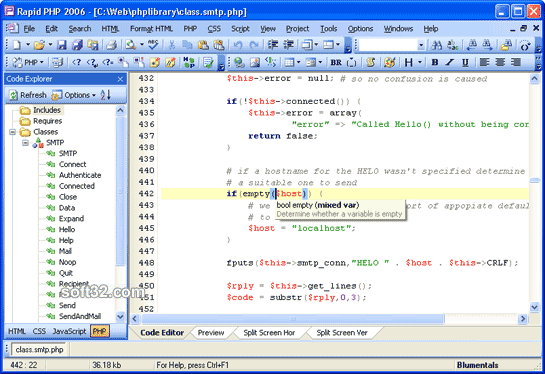Screen dimensions: 545x374
Task: Run spell check with the ABC checkmark icon
Action: pos(153,45)
